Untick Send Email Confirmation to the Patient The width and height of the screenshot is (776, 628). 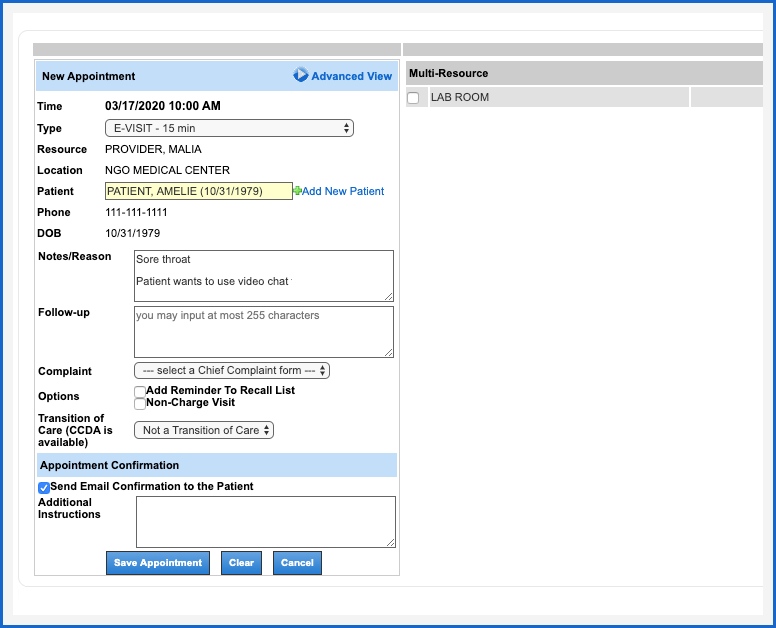(44, 488)
